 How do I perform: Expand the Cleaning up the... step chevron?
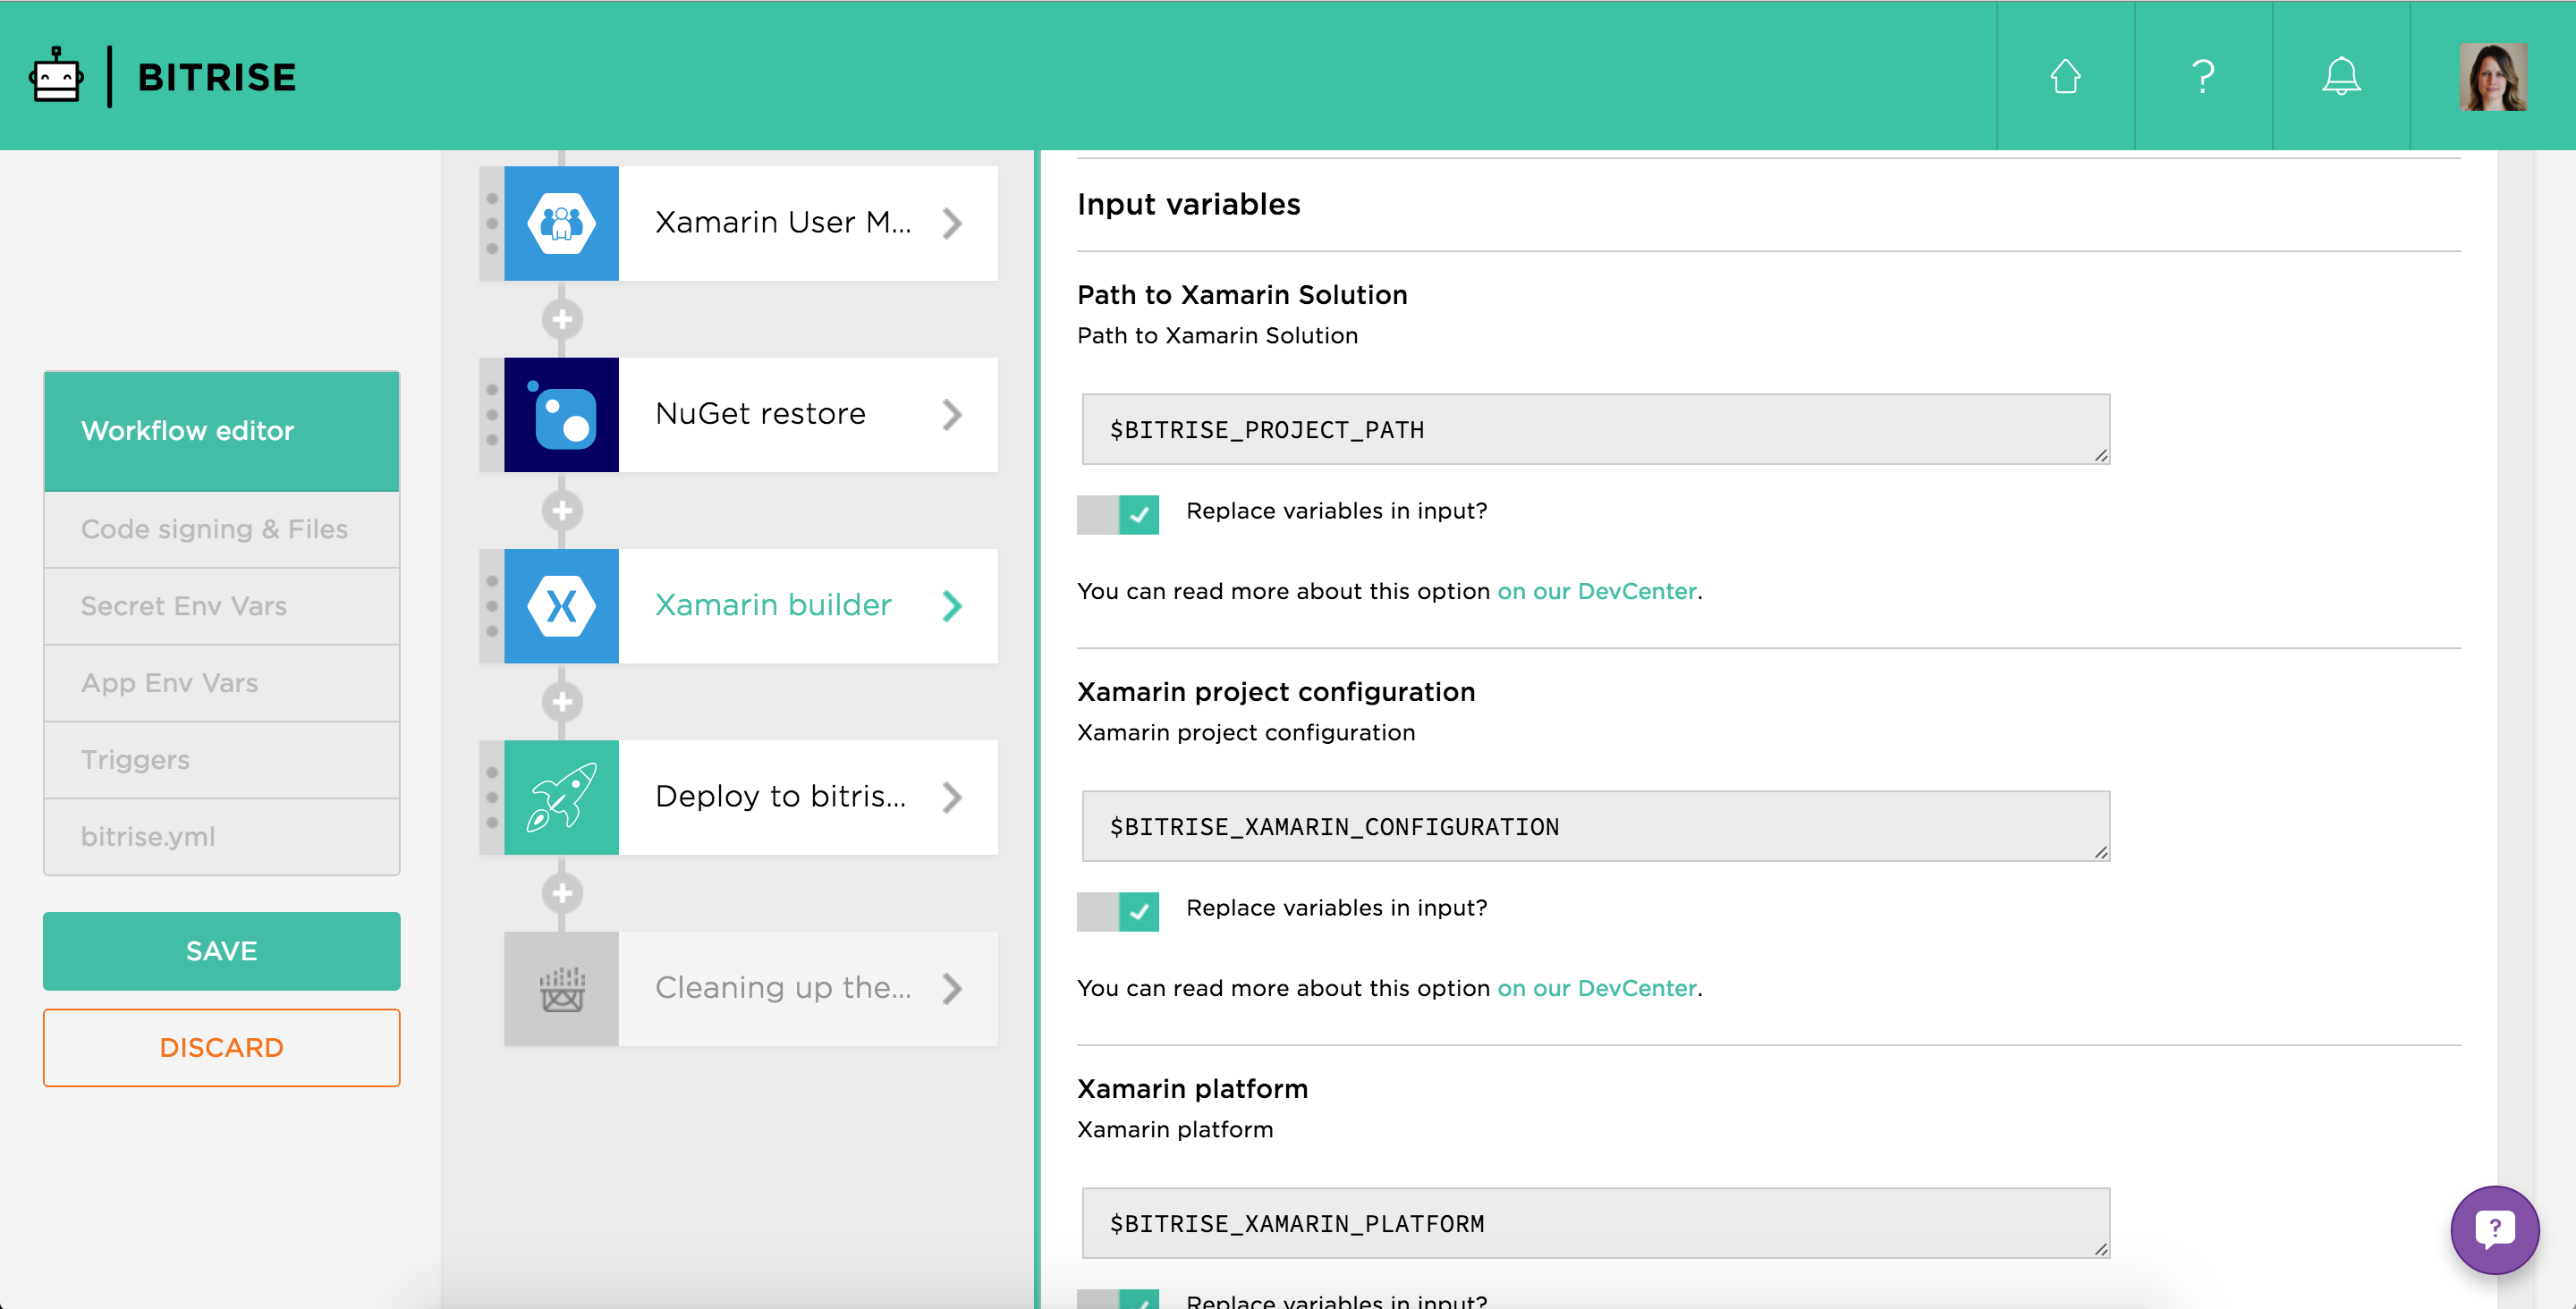coord(952,989)
